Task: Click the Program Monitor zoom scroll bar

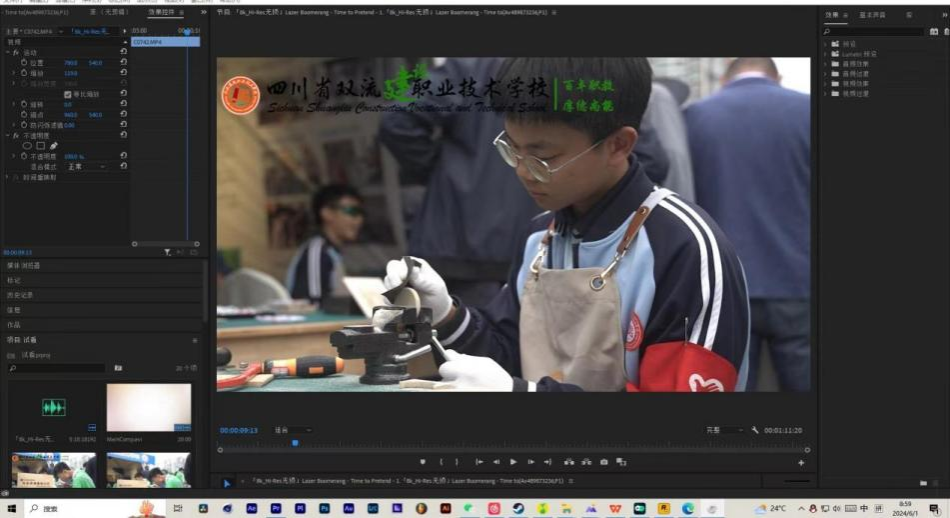Action: click(x=513, y=450)
